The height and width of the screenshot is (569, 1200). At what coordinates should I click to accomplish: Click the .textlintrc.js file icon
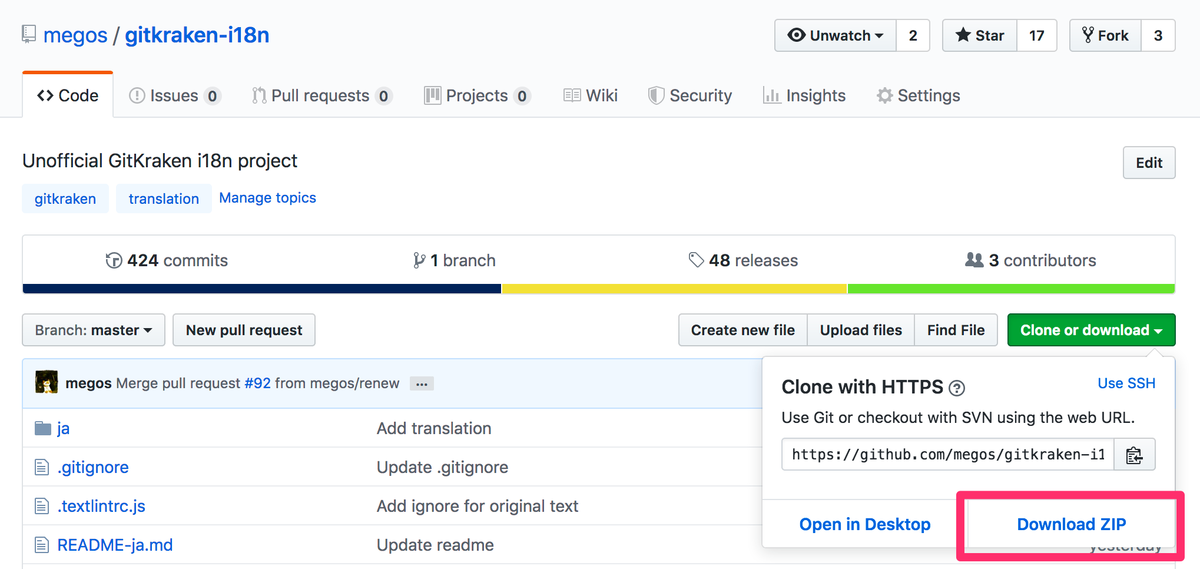(41, 506)
